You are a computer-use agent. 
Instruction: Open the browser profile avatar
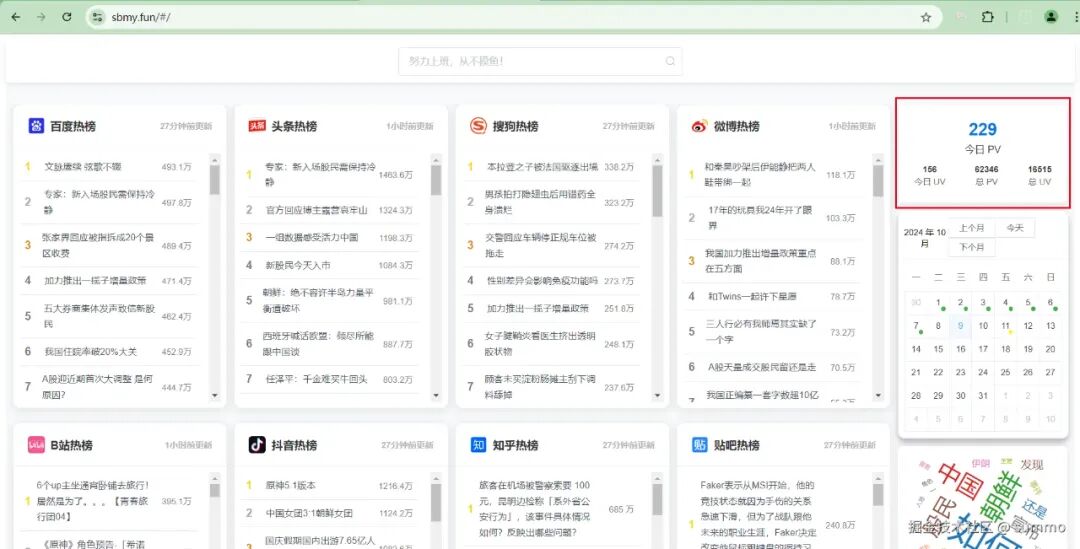pyautogui.click(x=1051, y=17)
